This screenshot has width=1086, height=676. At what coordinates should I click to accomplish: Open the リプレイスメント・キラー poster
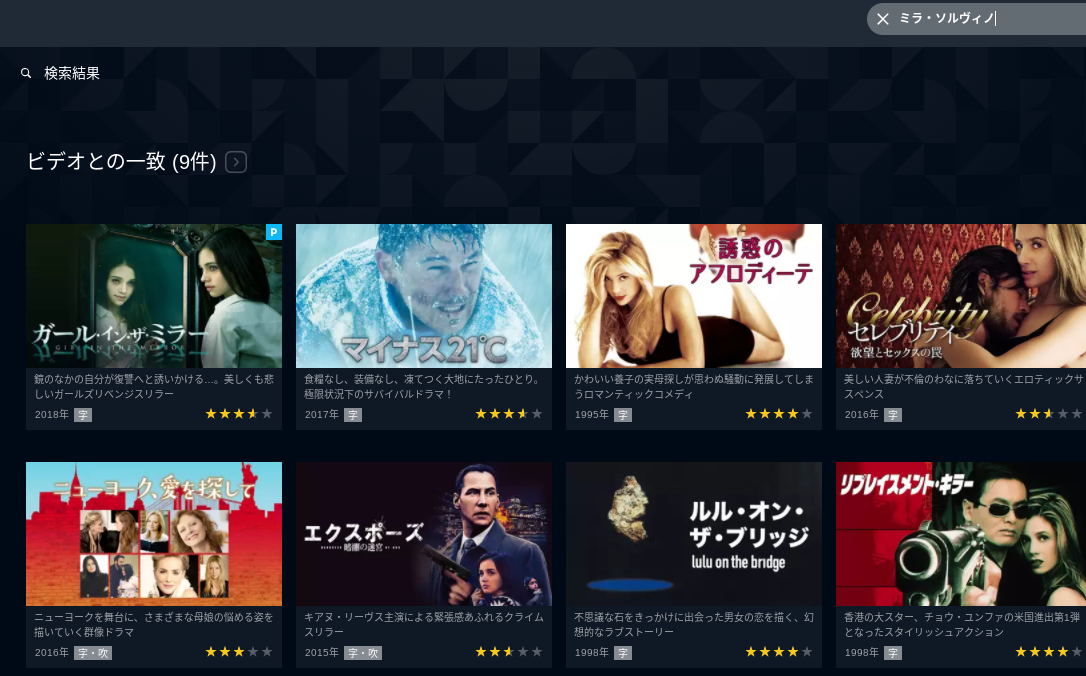click(x=961, y=534)
